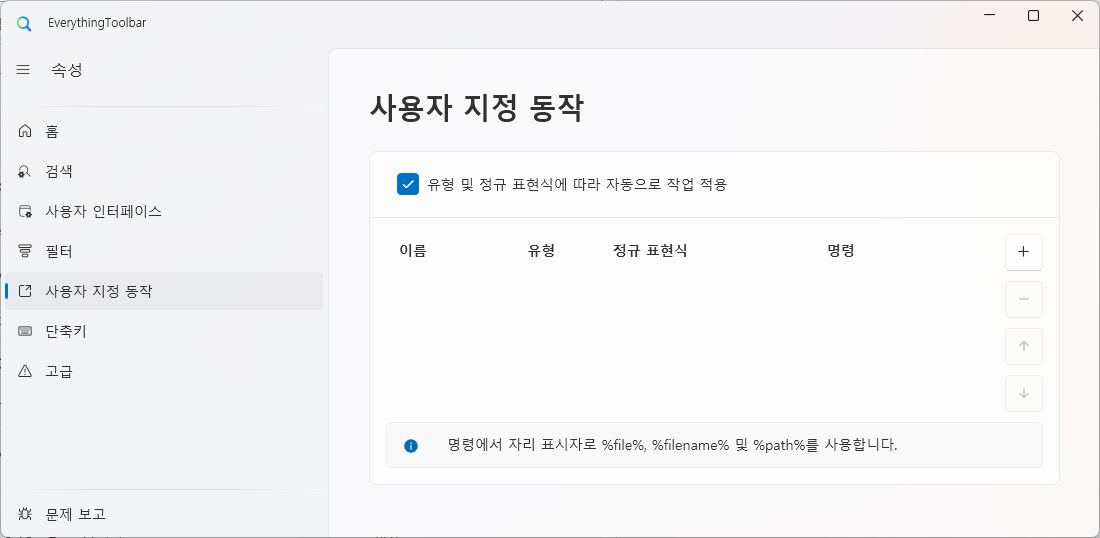Click the minus remove action button
The height and width of the screenshot is (538, 1100).
pyautogui.click(x=1024, y=300)
